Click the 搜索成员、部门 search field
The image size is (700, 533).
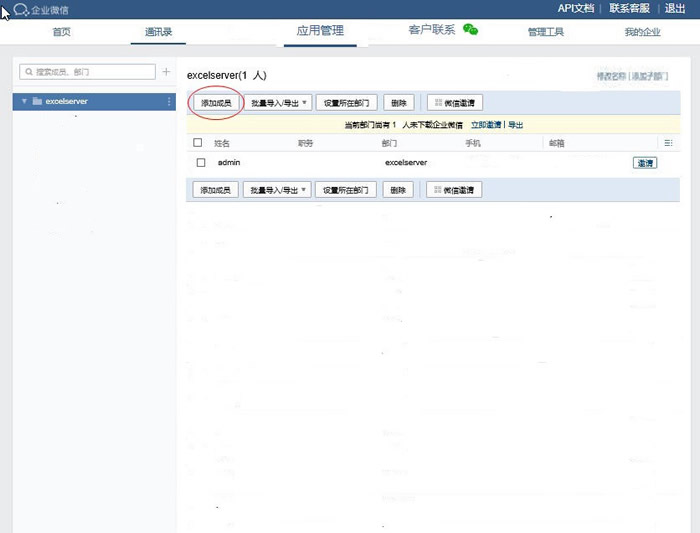(x=88, y=72)
